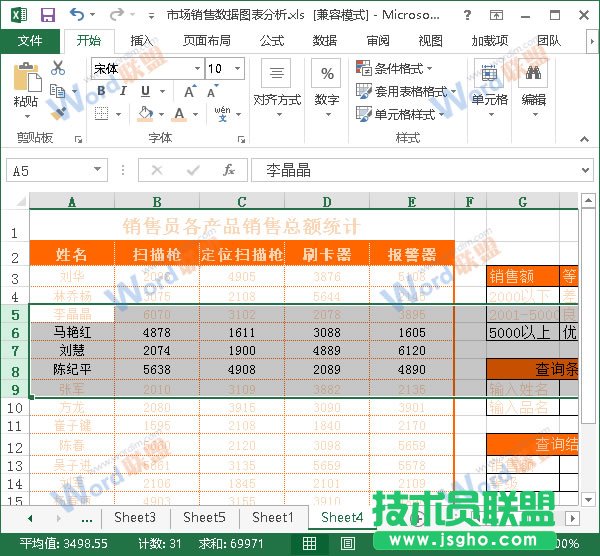600x556 pixels.
Task: Click the Cells (单元格) icon
Action: 489,73
